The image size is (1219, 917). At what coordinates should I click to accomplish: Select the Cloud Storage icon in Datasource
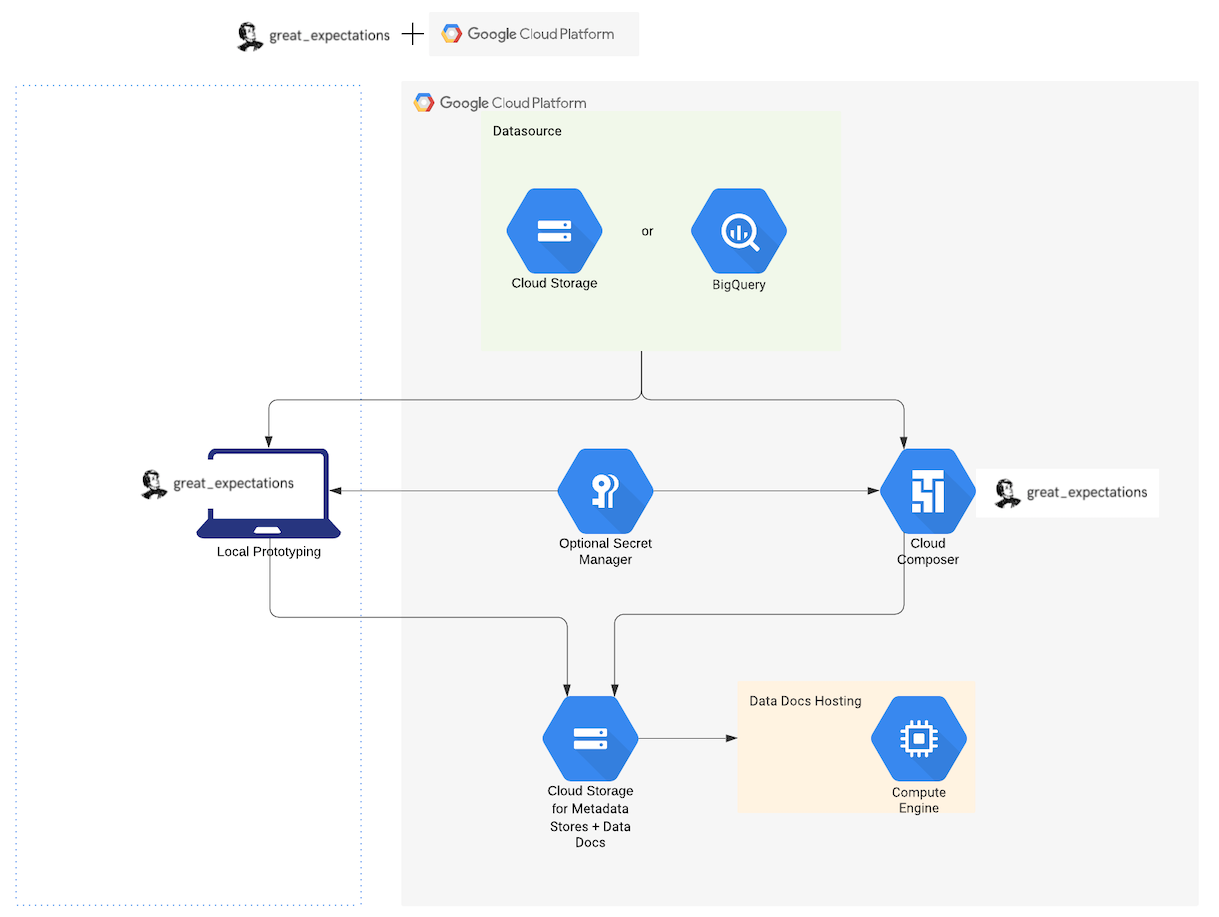tap(554, 231)
